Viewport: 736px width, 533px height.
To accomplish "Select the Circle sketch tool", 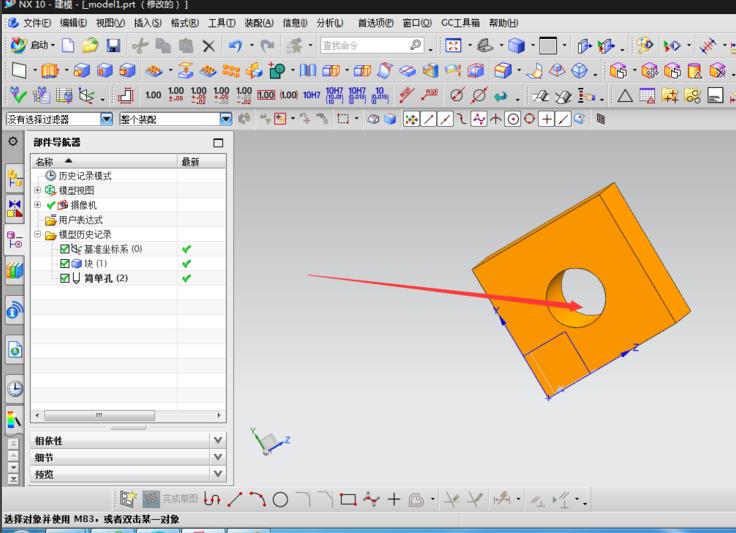I will click(280, 498).
